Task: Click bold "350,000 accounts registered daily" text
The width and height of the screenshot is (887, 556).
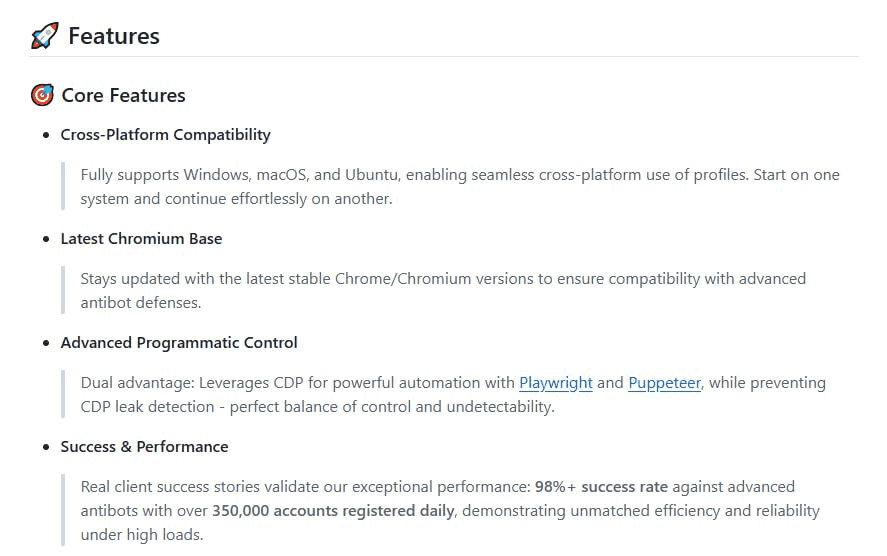Action: (333, 511)
